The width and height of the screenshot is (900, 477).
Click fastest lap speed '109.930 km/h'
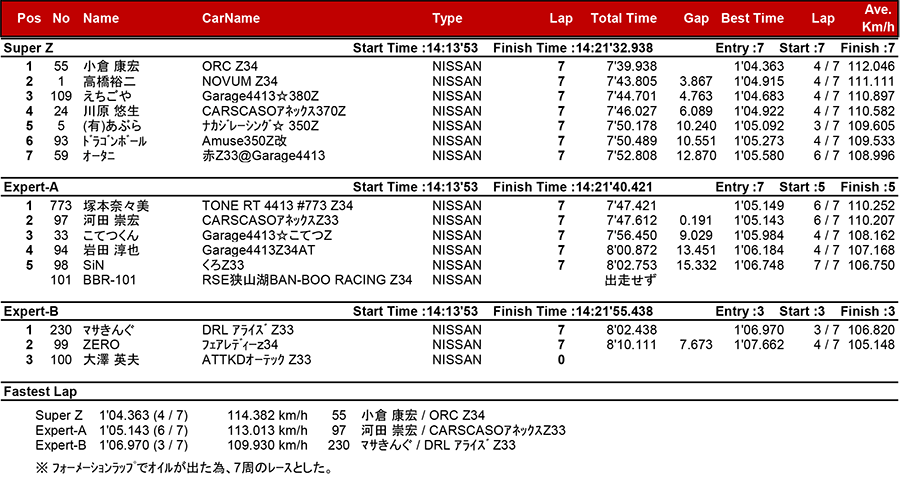click(x=267, y=445)
